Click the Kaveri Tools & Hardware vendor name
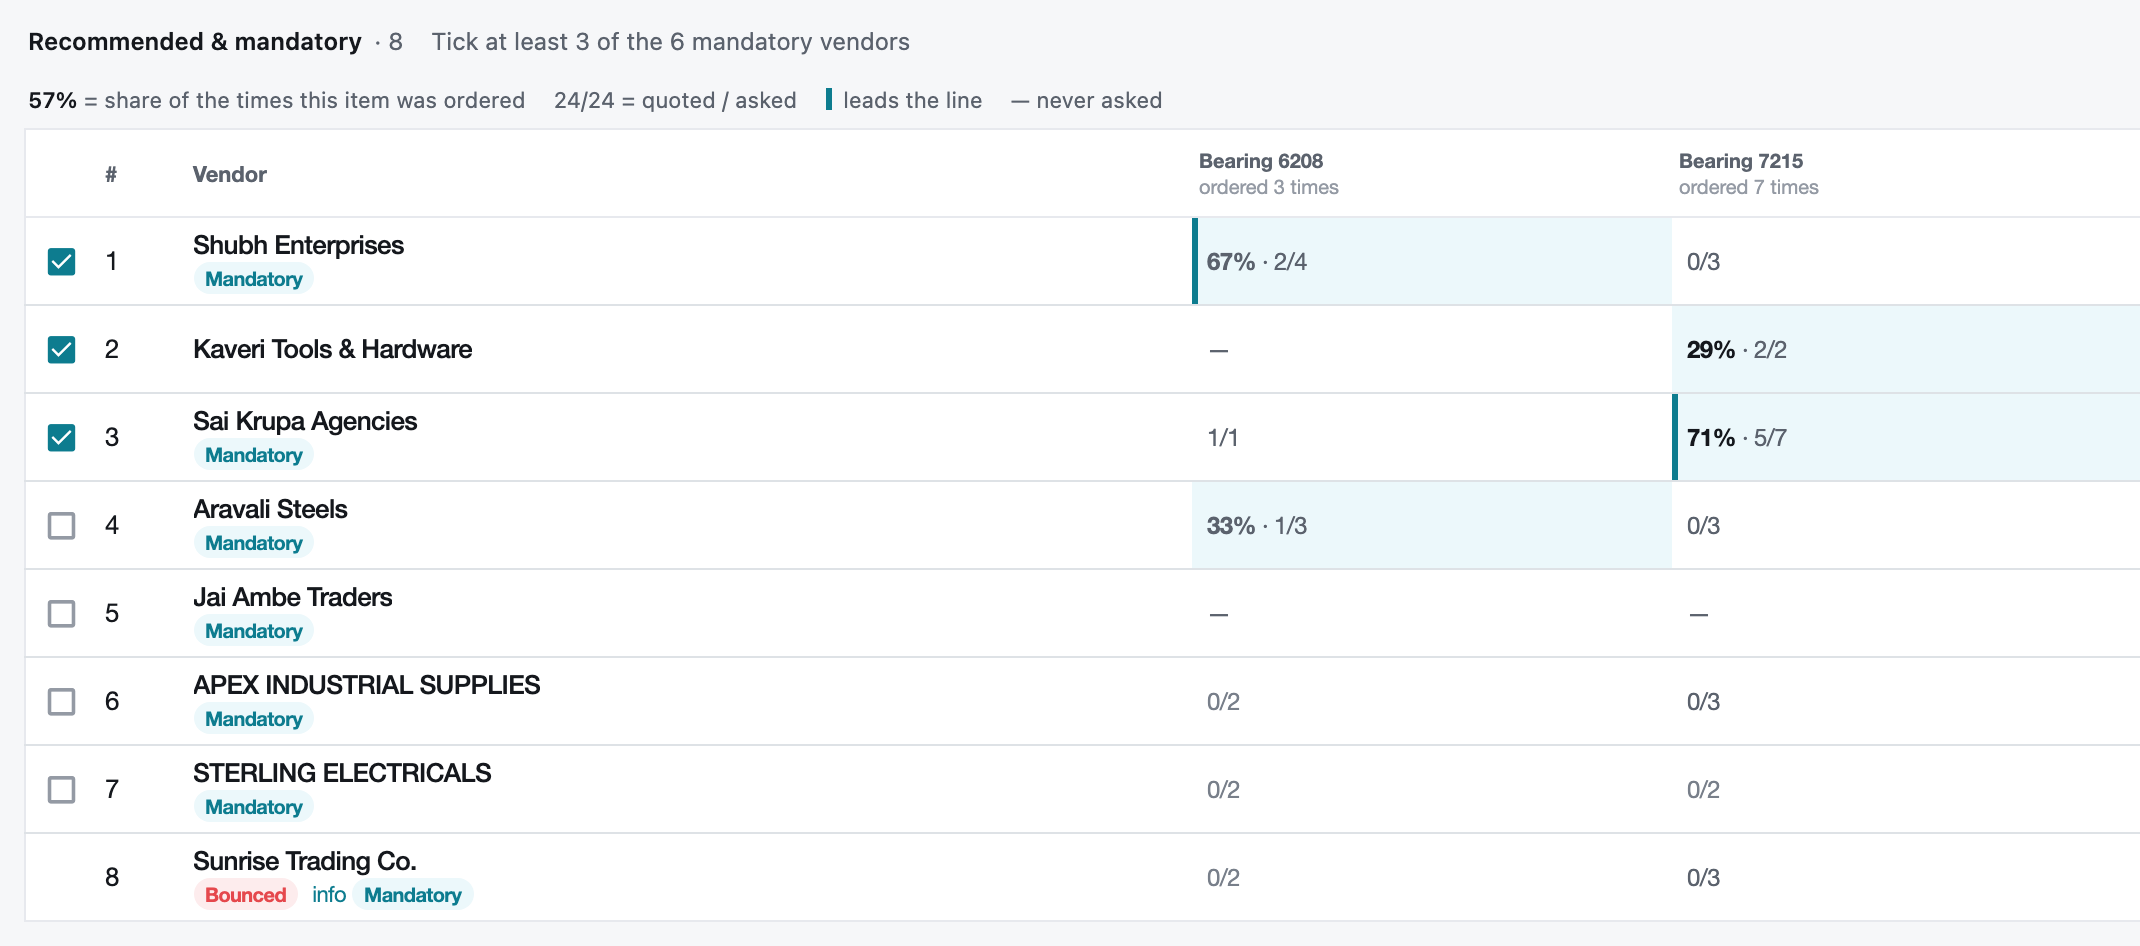Viewport: 2140px width, 946px height. (333, 349)
